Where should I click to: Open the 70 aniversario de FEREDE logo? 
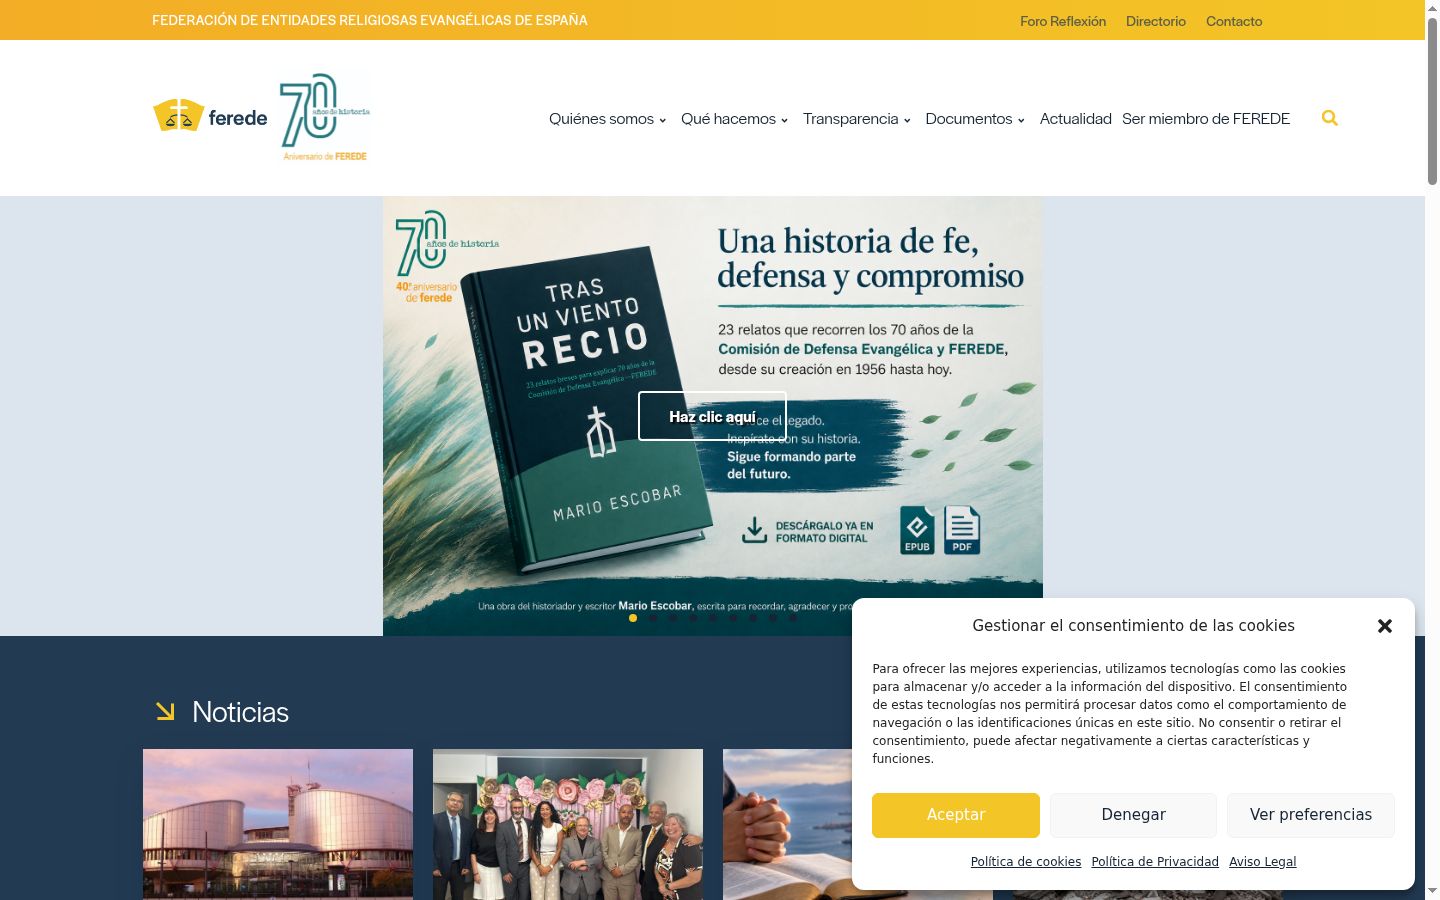(x=325, y=116)
